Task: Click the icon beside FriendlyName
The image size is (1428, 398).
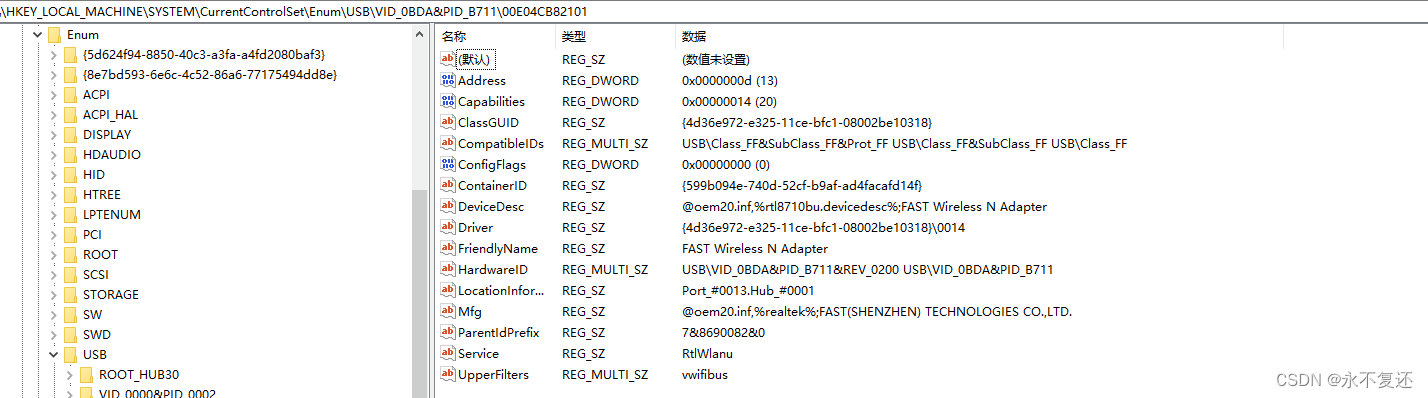Action: (448, 248)
